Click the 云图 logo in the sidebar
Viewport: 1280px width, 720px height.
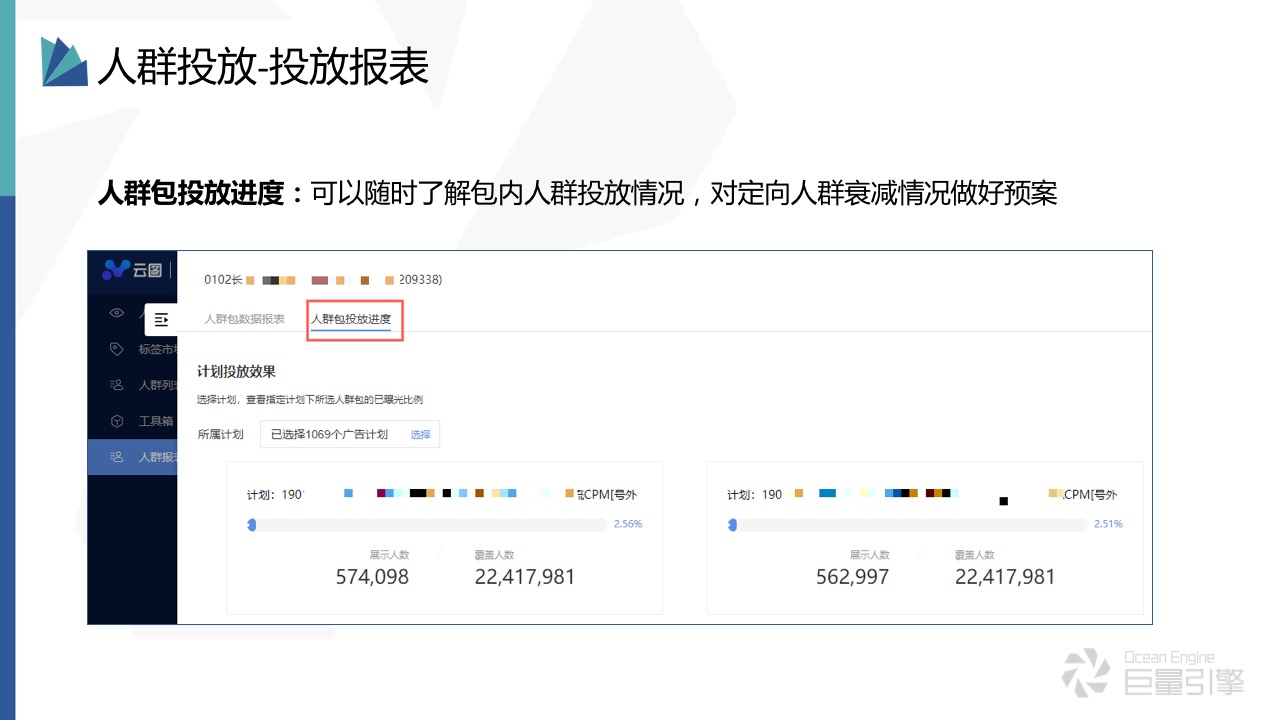tap(133, 270)
